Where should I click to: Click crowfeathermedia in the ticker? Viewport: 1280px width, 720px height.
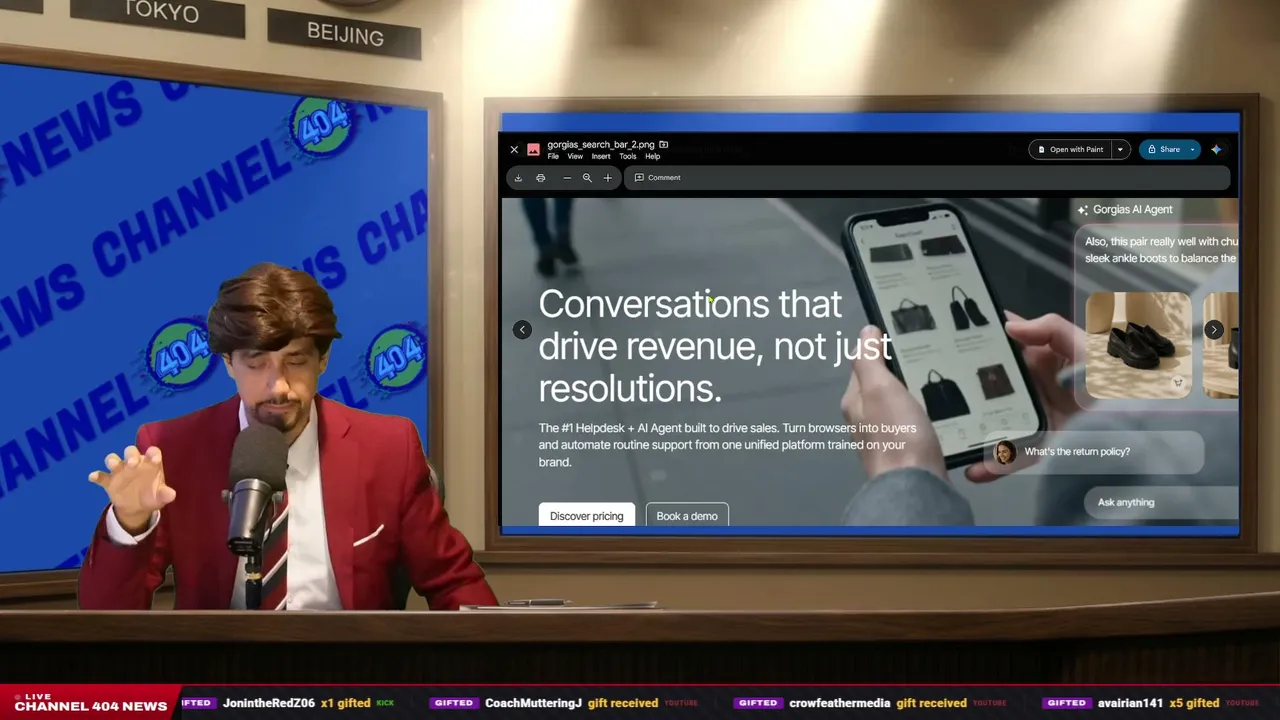[839, 703]
